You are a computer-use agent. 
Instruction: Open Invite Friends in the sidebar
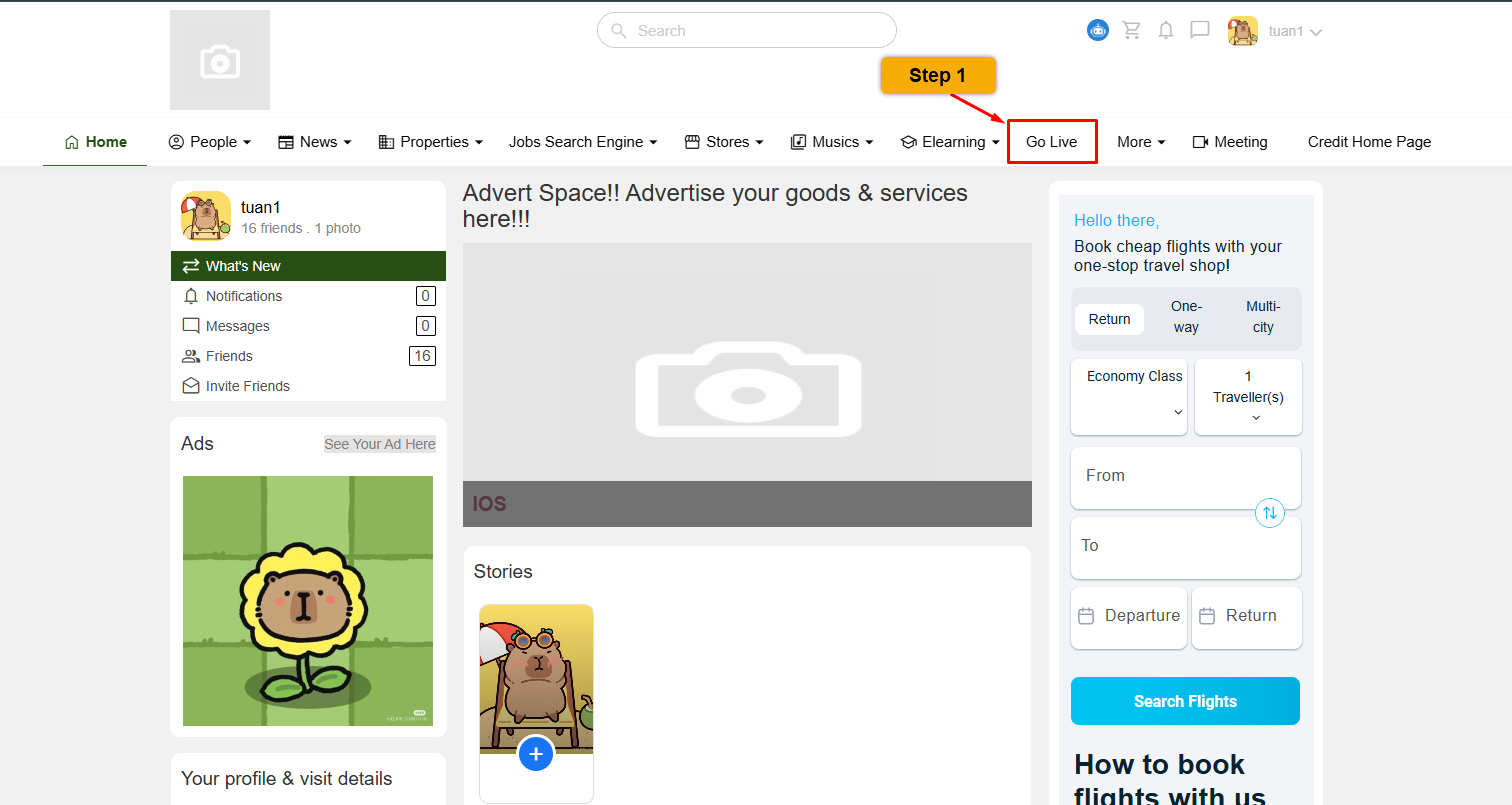pos(247,386)
